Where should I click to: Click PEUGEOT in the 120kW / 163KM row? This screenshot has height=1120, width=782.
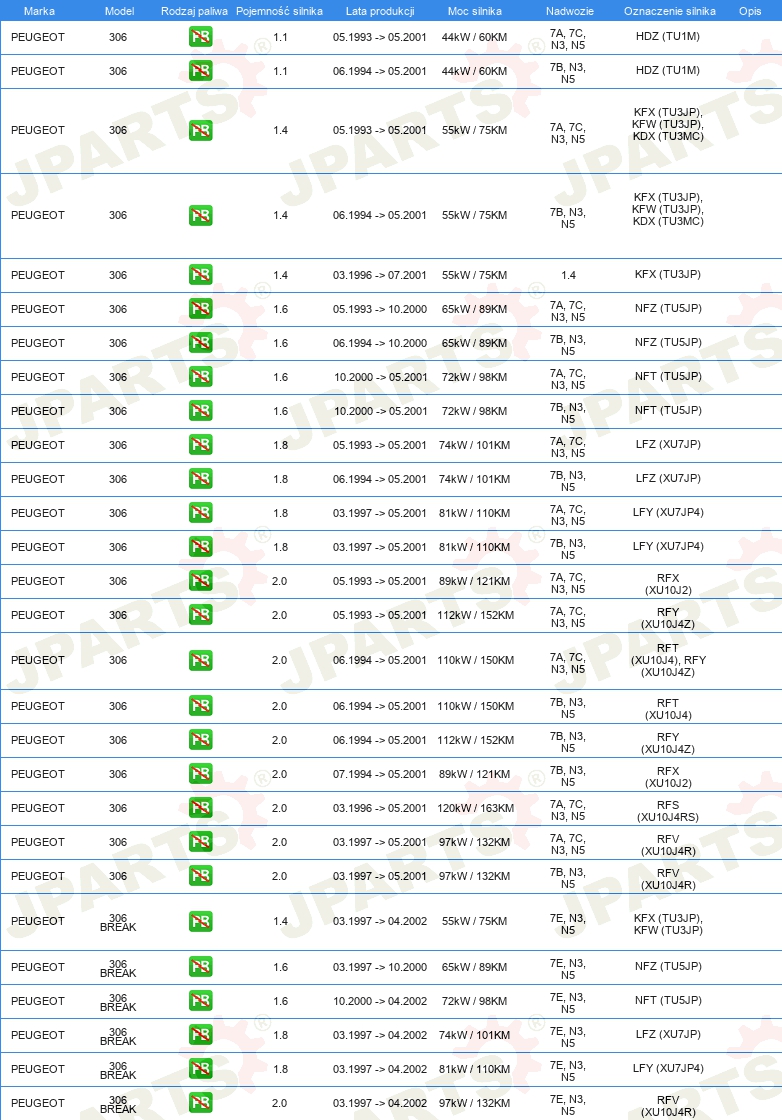click(38, 809)
